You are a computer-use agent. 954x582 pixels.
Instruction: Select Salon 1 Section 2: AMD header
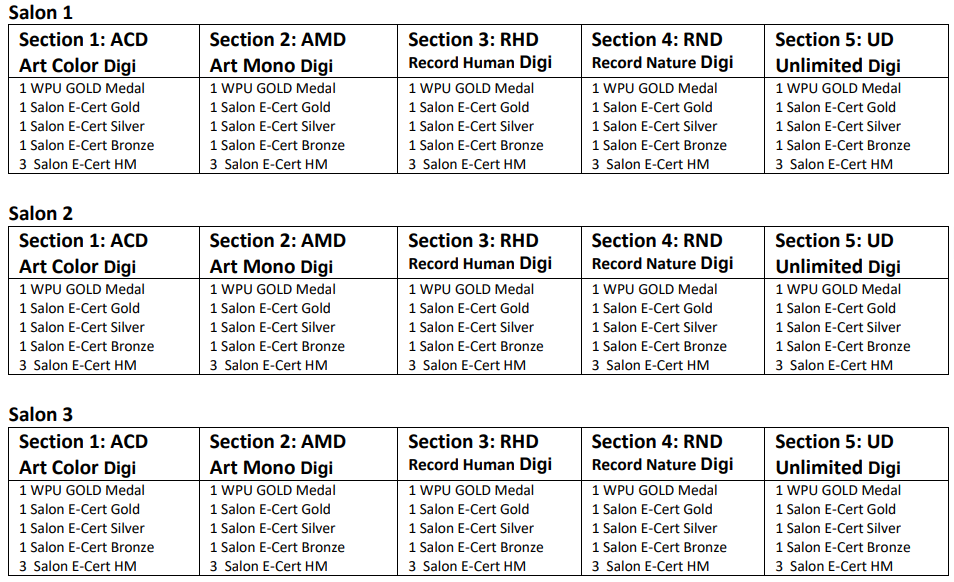click(x=277, y=40)
